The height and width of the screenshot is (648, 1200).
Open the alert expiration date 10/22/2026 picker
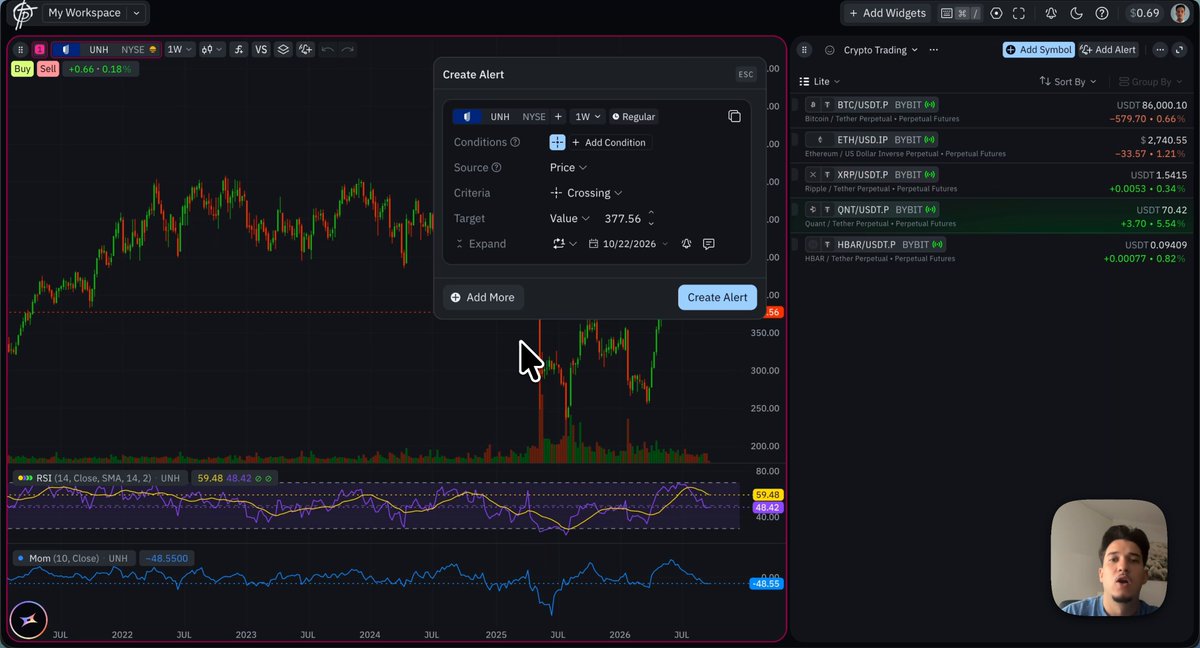(x=628, y=243)
